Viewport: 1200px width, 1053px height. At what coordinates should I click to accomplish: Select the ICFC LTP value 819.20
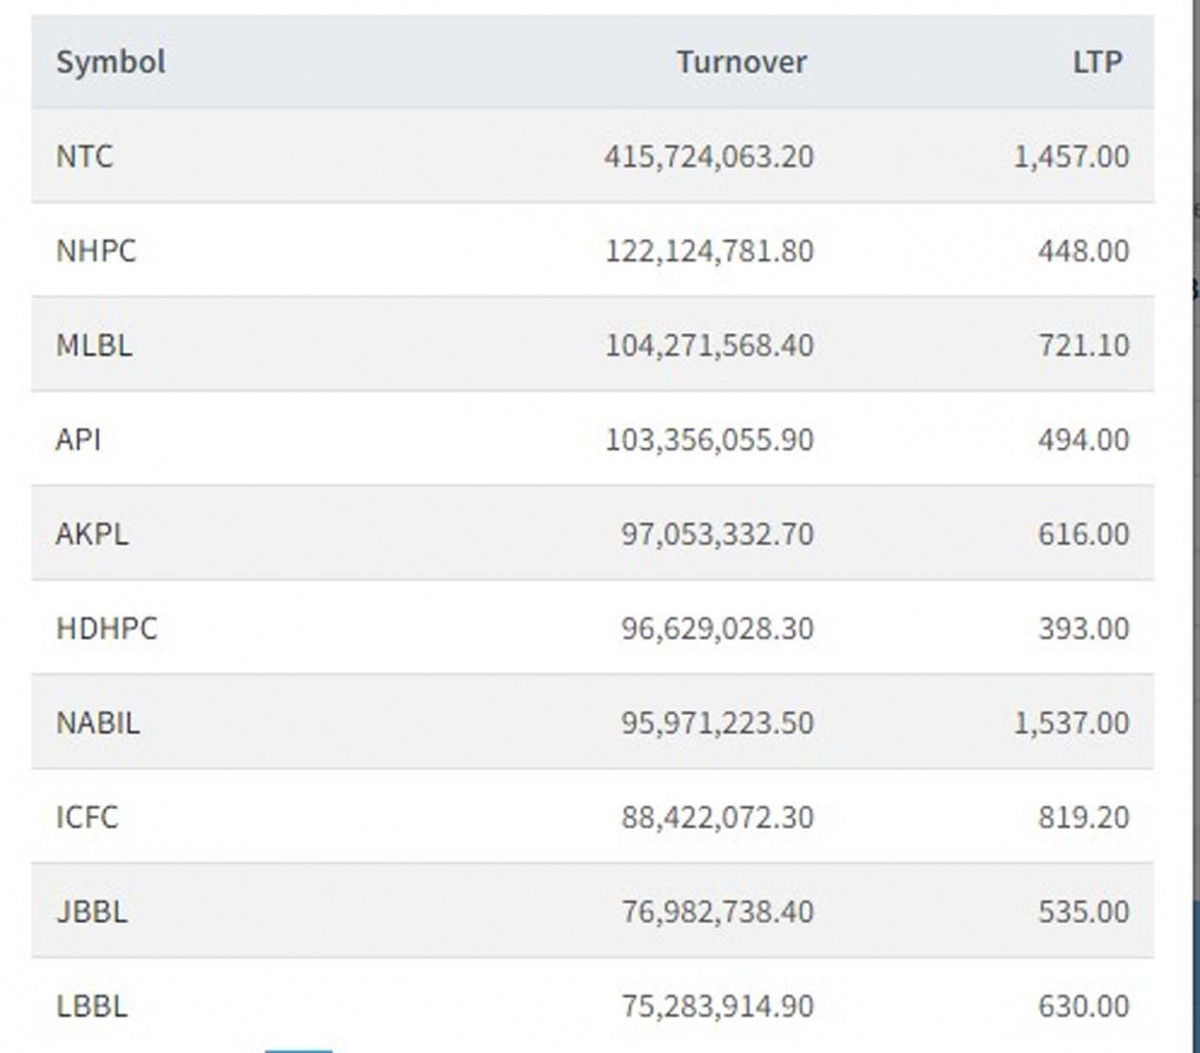[x=1083, y=818]
